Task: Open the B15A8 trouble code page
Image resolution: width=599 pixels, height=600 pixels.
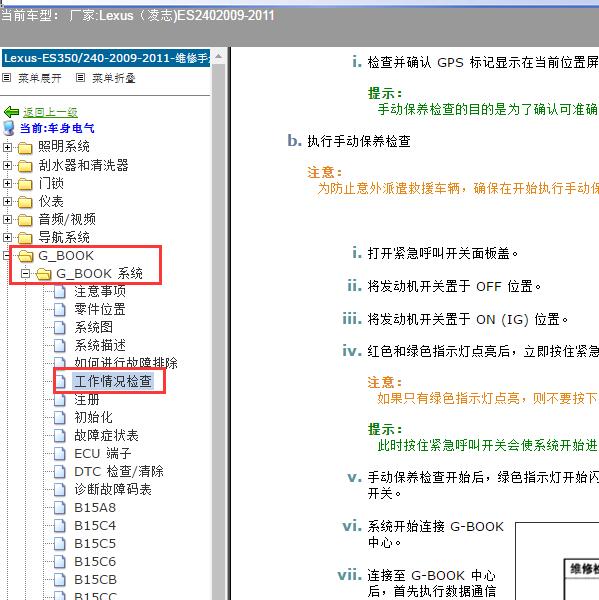Action: coord(95,507)
